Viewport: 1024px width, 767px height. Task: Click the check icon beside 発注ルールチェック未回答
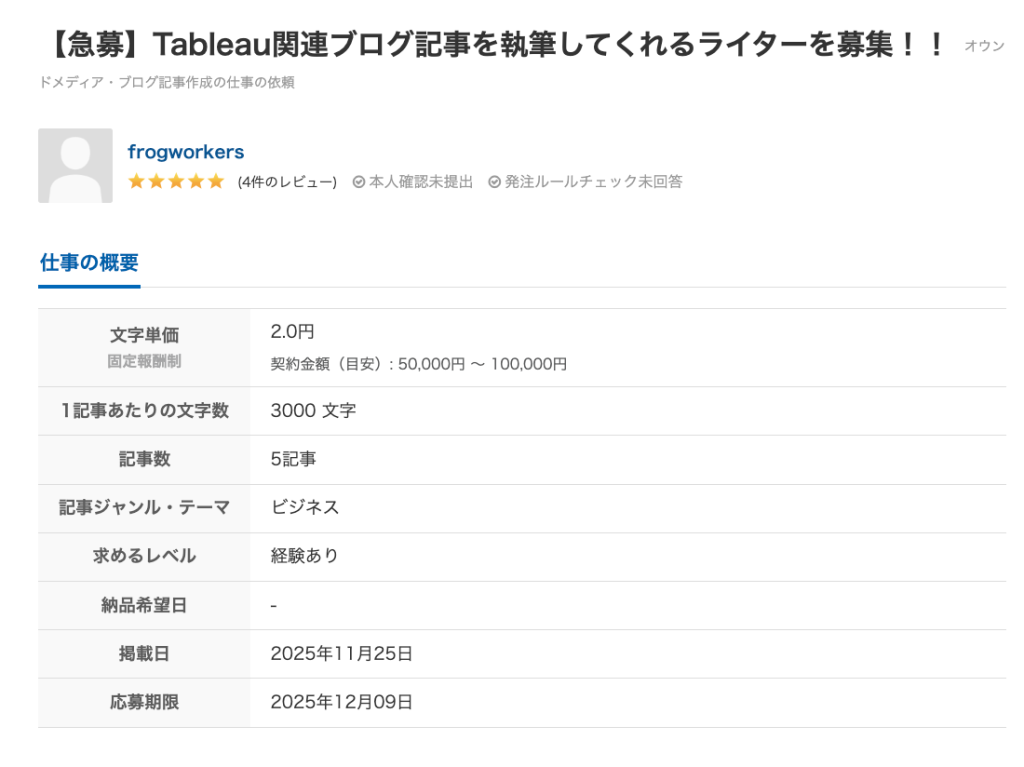click(494, 182)
